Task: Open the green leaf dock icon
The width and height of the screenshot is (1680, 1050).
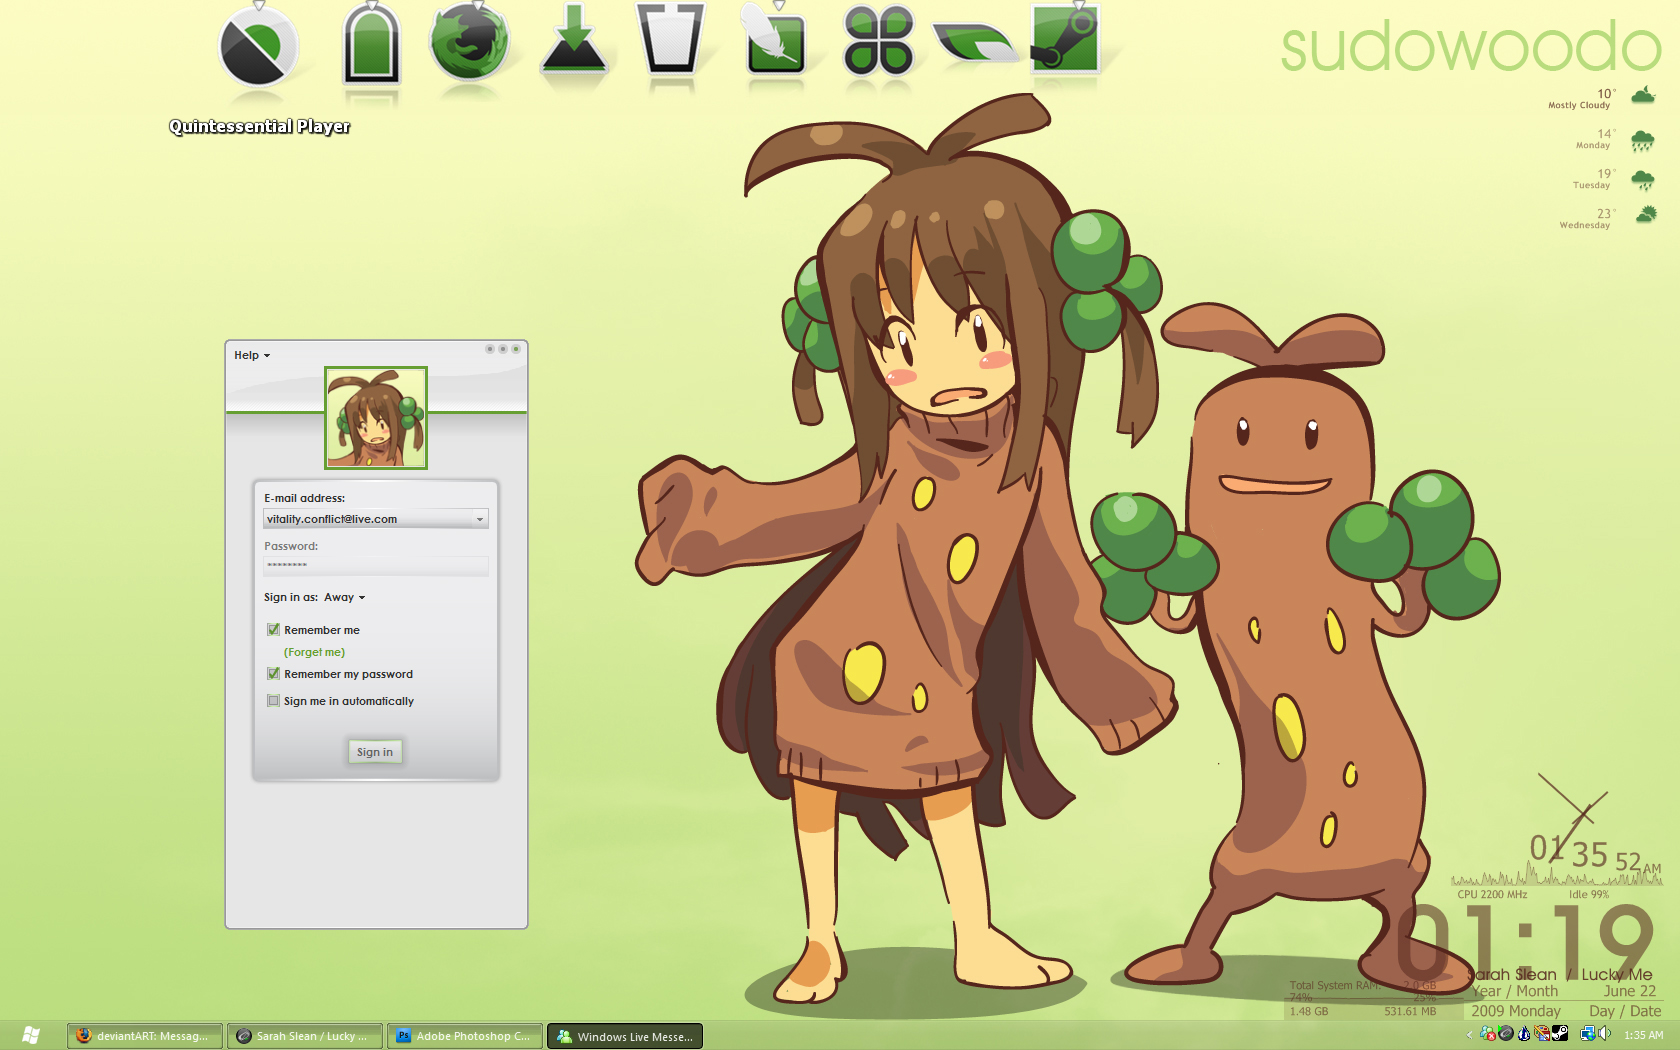Action: (x=974, y=42)
